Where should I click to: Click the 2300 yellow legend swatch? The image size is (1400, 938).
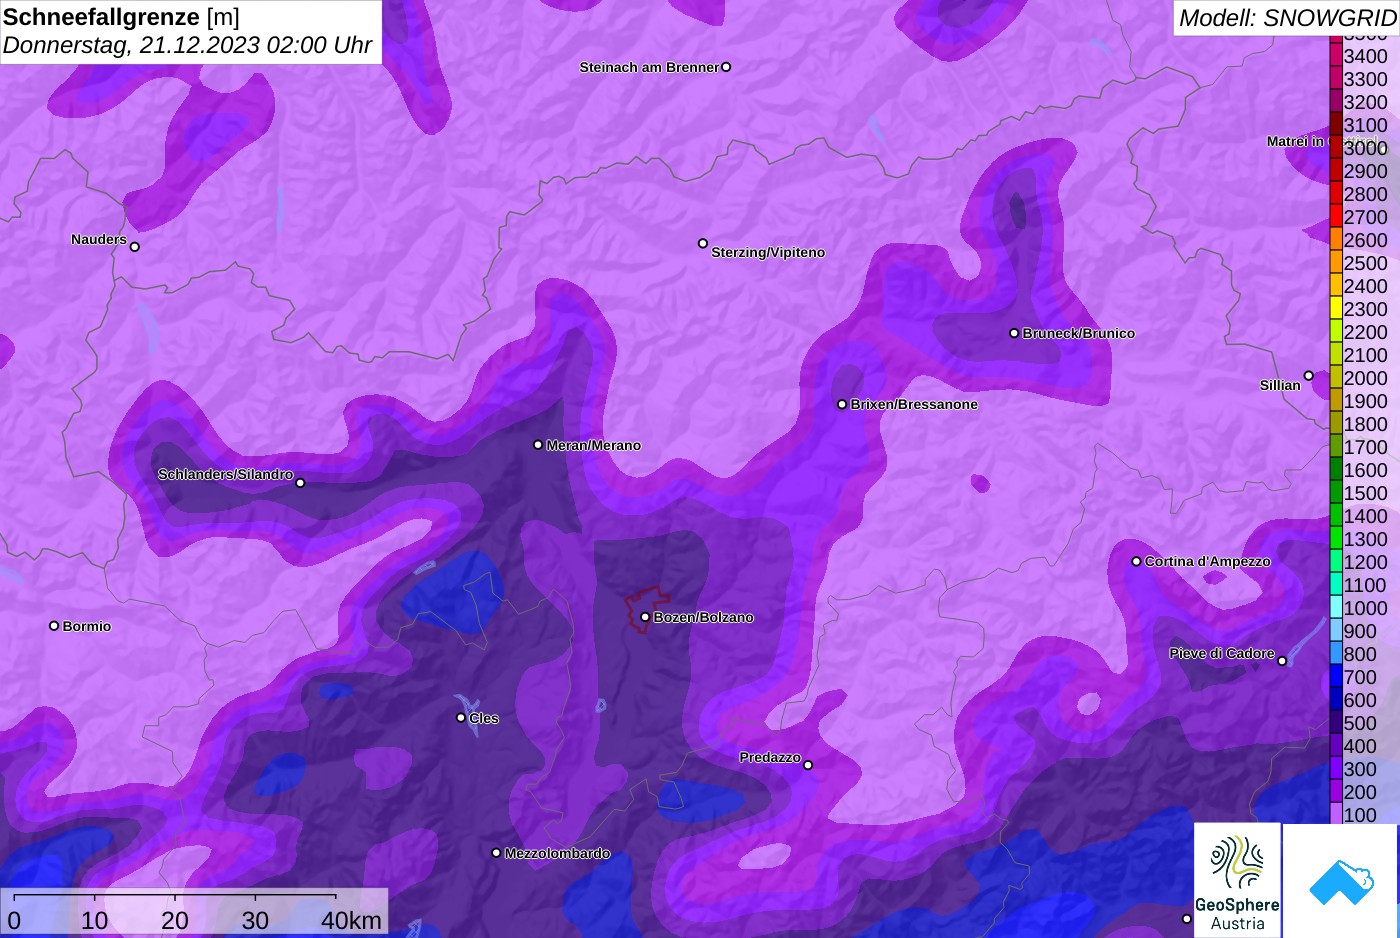[x=1335, y=309]
